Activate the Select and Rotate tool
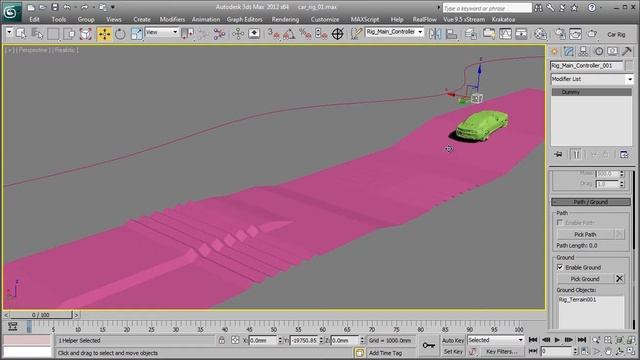The width and height of the screenshot is (640, 360). pos(120,34)
